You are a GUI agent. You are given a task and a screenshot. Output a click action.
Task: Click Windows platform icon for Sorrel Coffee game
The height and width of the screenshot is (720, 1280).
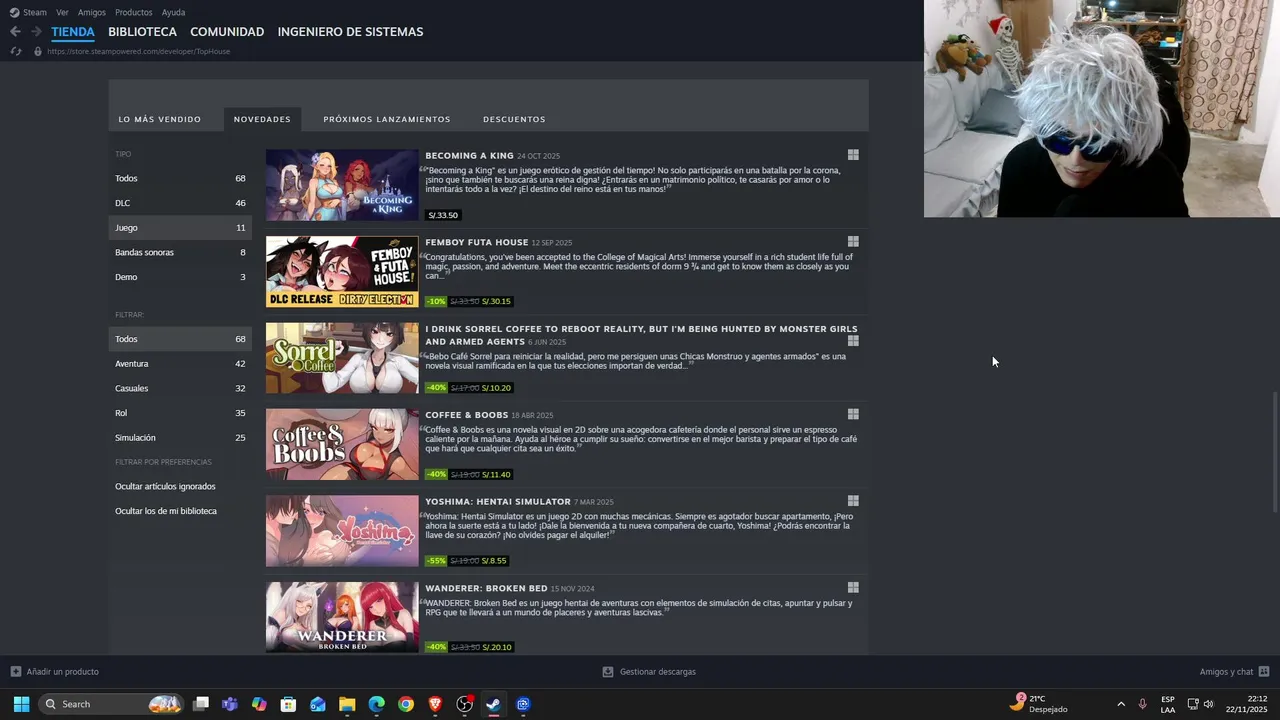click(853, 341)
